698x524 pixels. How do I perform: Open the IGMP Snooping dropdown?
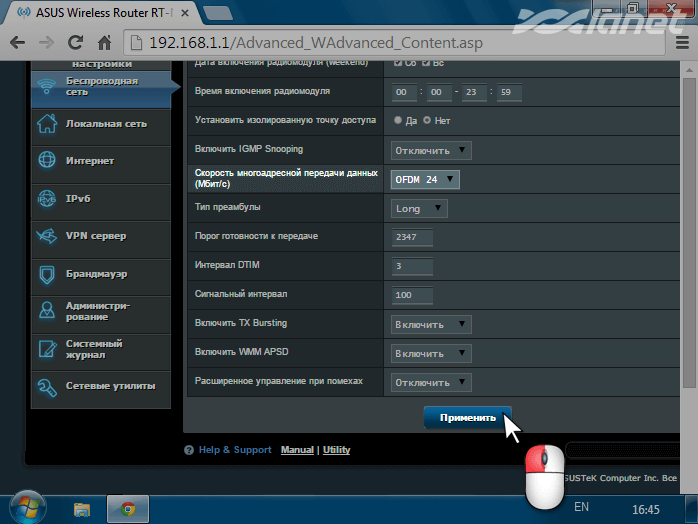pos(430,150)
